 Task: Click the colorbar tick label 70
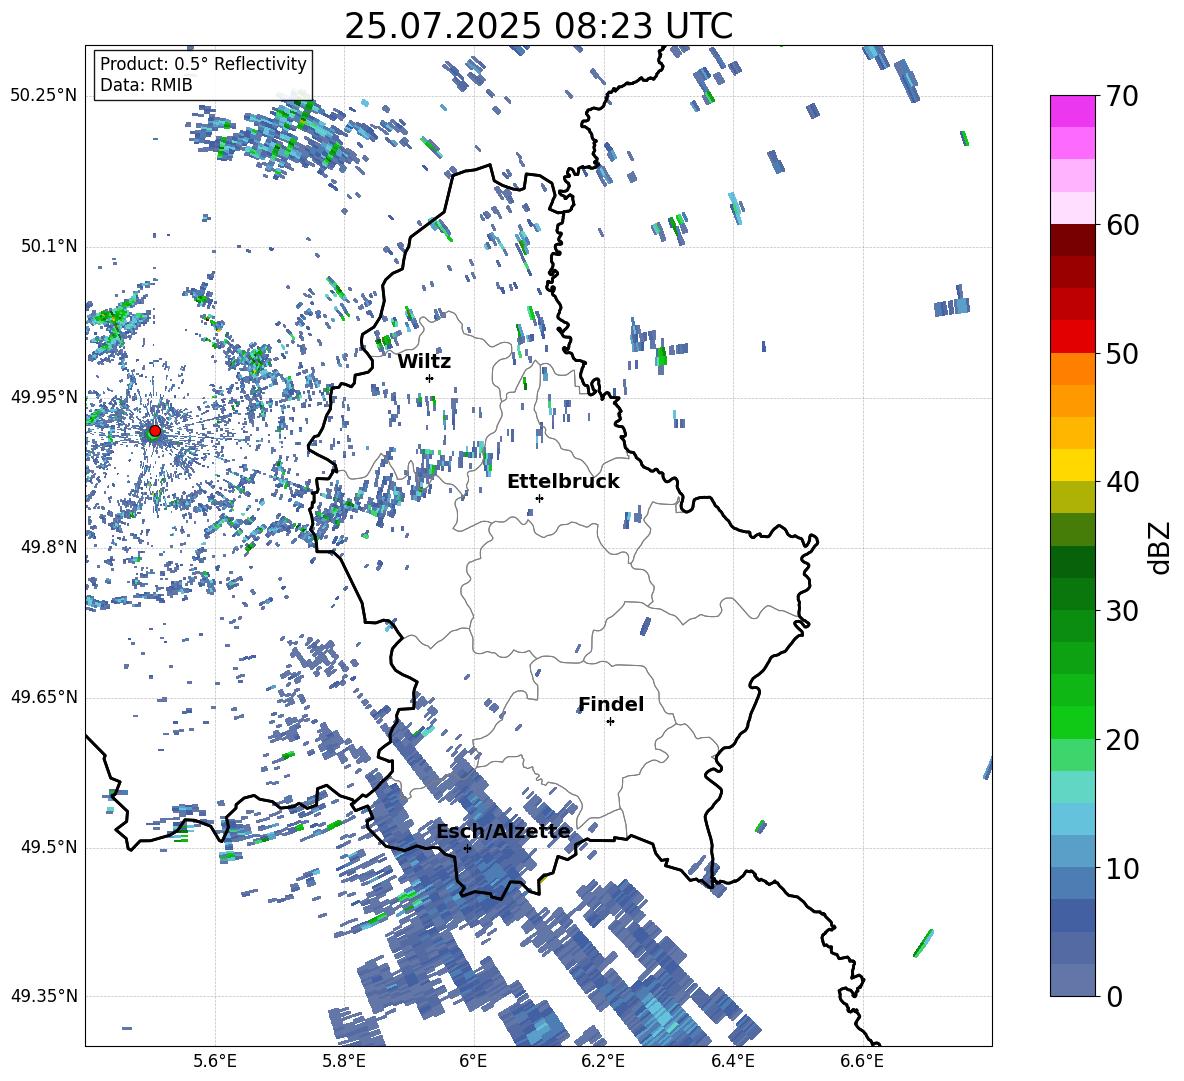point(1122,97)
